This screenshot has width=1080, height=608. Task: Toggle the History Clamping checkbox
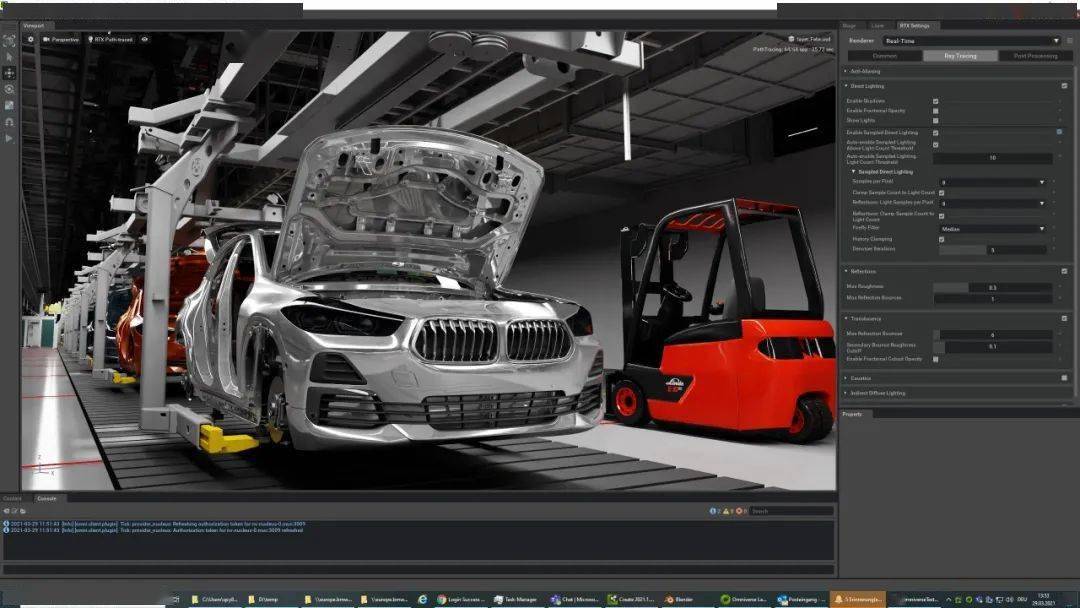click(x=942, y=240)
